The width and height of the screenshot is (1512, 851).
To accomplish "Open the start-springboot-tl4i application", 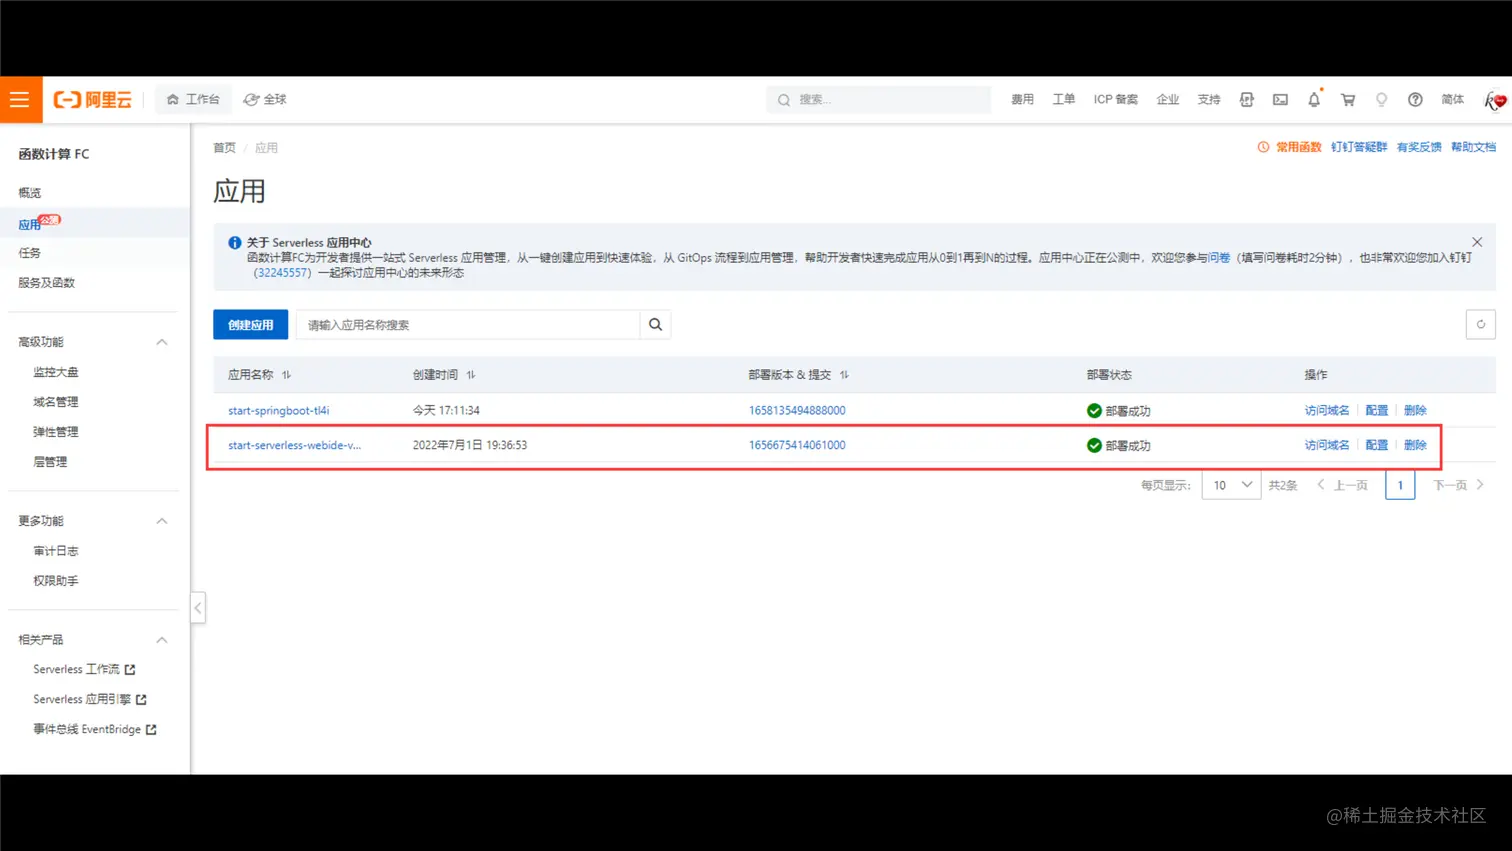I will pyautogui.click(x=279, y=410).
